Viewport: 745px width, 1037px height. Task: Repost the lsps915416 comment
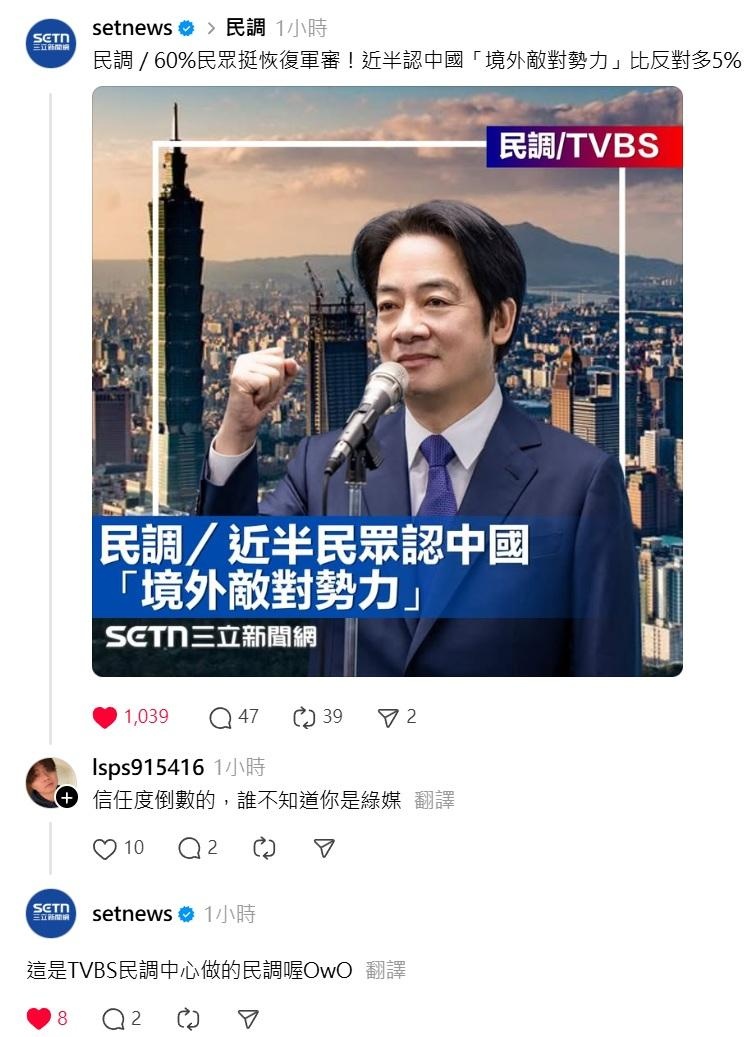point(264,849)
